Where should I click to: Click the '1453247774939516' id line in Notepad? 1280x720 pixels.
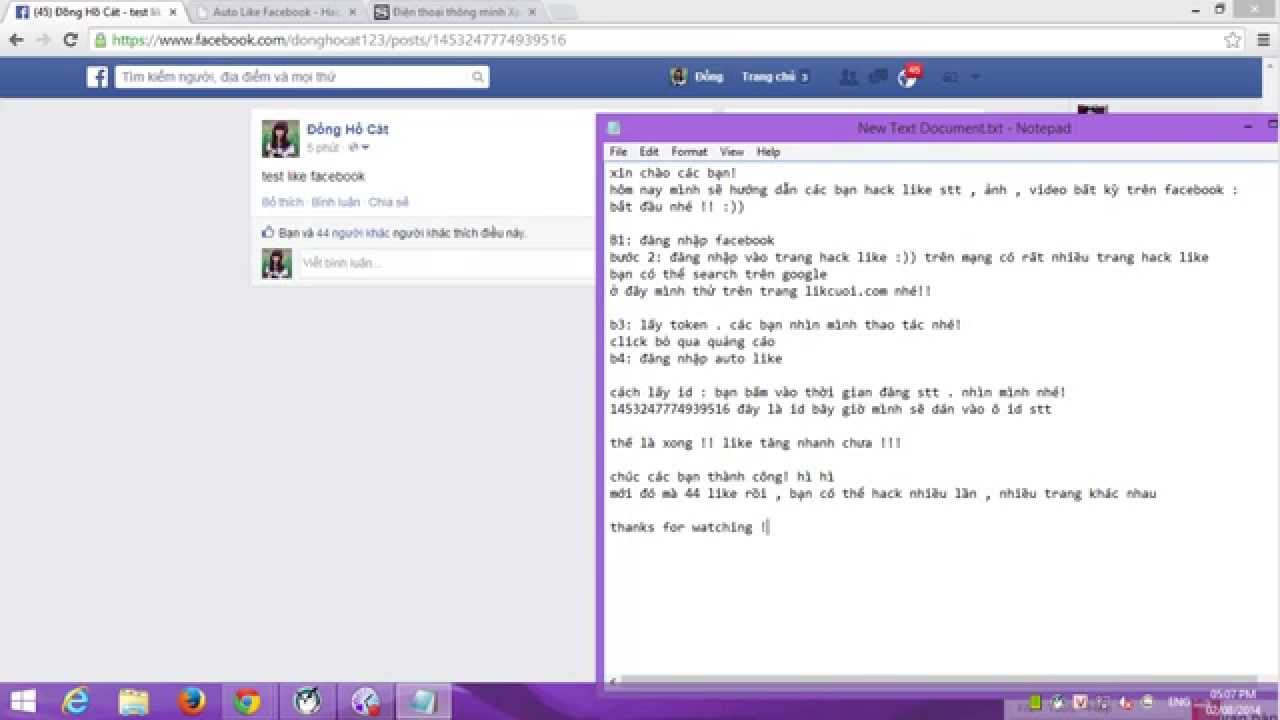[x=830, y=409]
